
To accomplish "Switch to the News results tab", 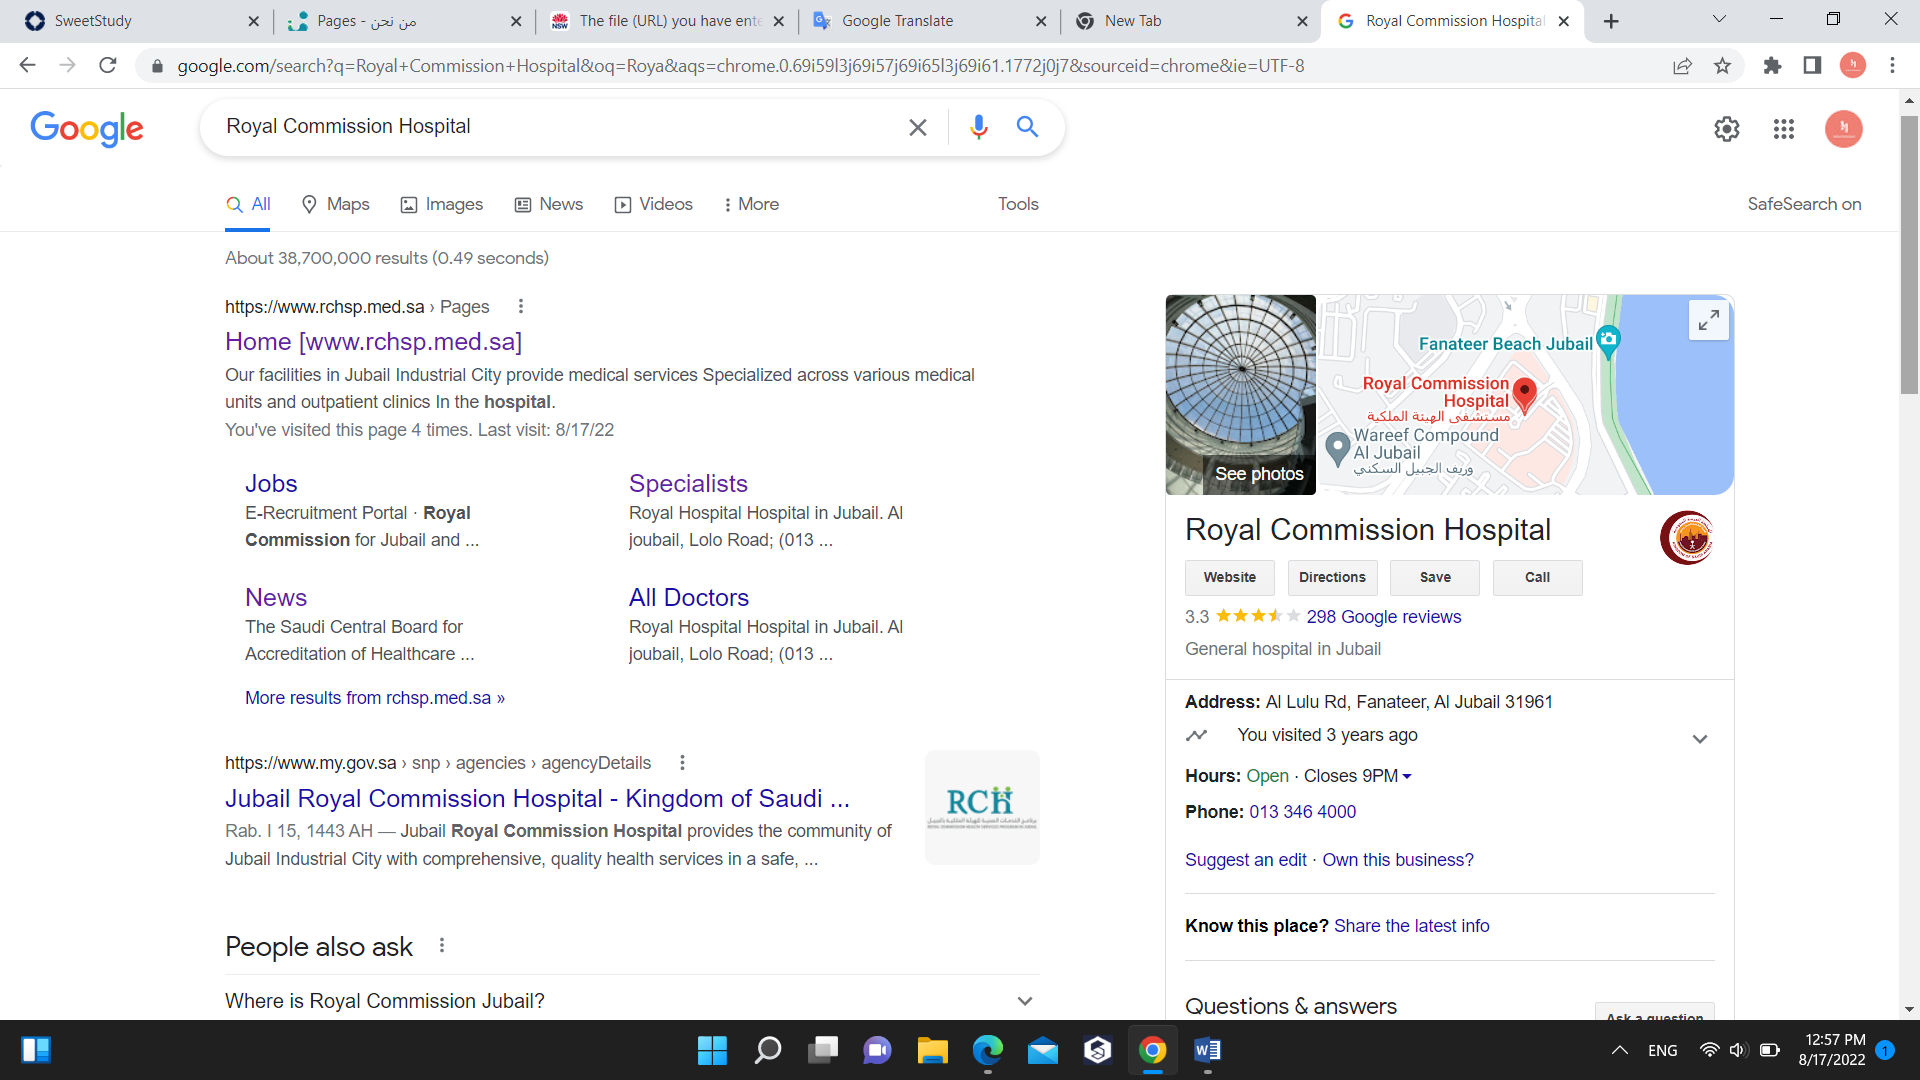I will click(549, 204).
